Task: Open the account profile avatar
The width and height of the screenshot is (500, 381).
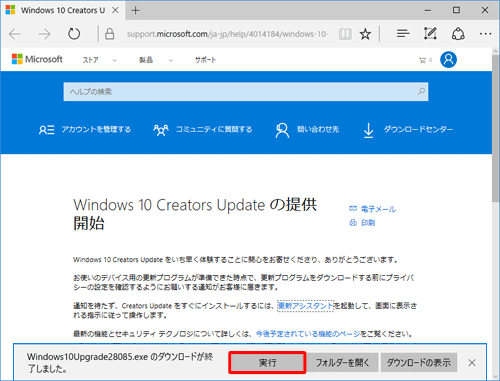Action: [x=448, y=60]
